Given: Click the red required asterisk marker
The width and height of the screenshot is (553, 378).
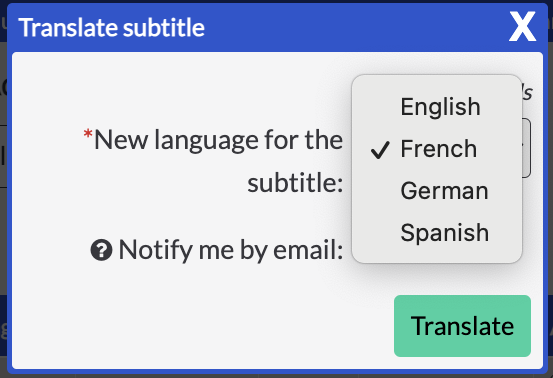Looking at the screenshot, I should click(x=88, y=134).
